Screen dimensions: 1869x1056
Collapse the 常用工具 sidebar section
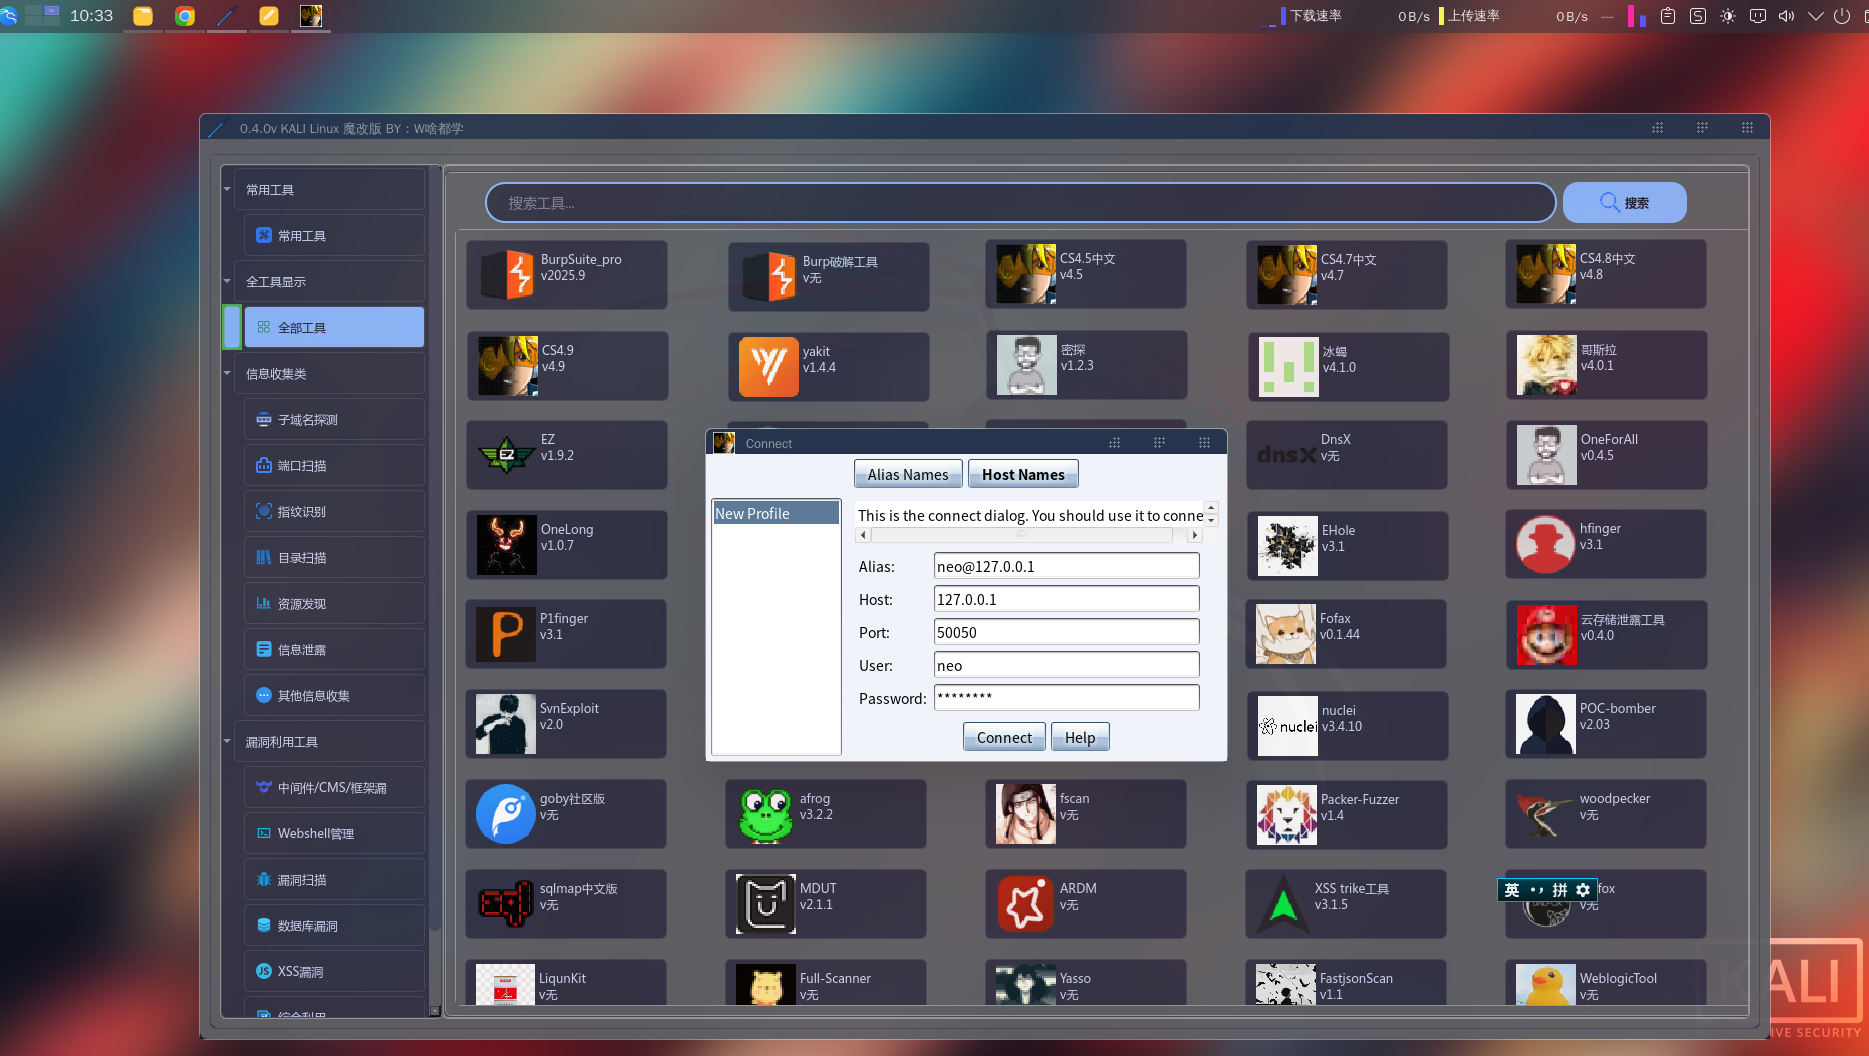(227, 188)
